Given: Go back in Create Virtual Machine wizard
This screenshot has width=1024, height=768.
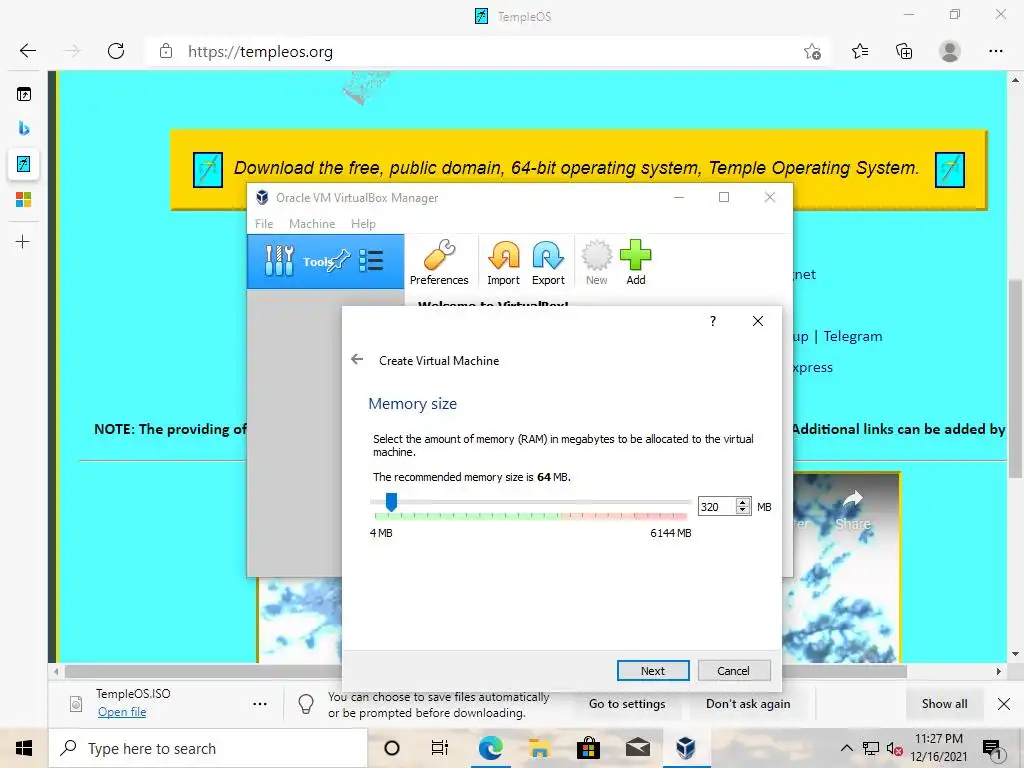Looking at the screenshot, I should coord(357,359).
